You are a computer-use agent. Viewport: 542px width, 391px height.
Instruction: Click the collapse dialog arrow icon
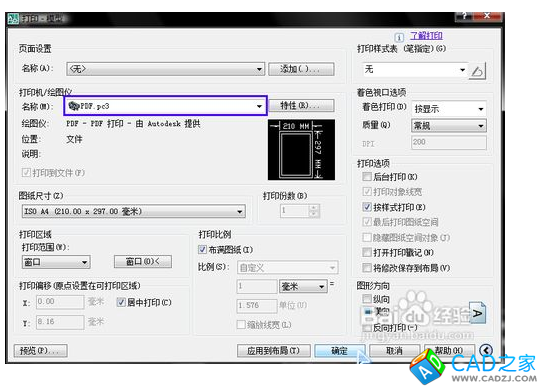(486, 350)
